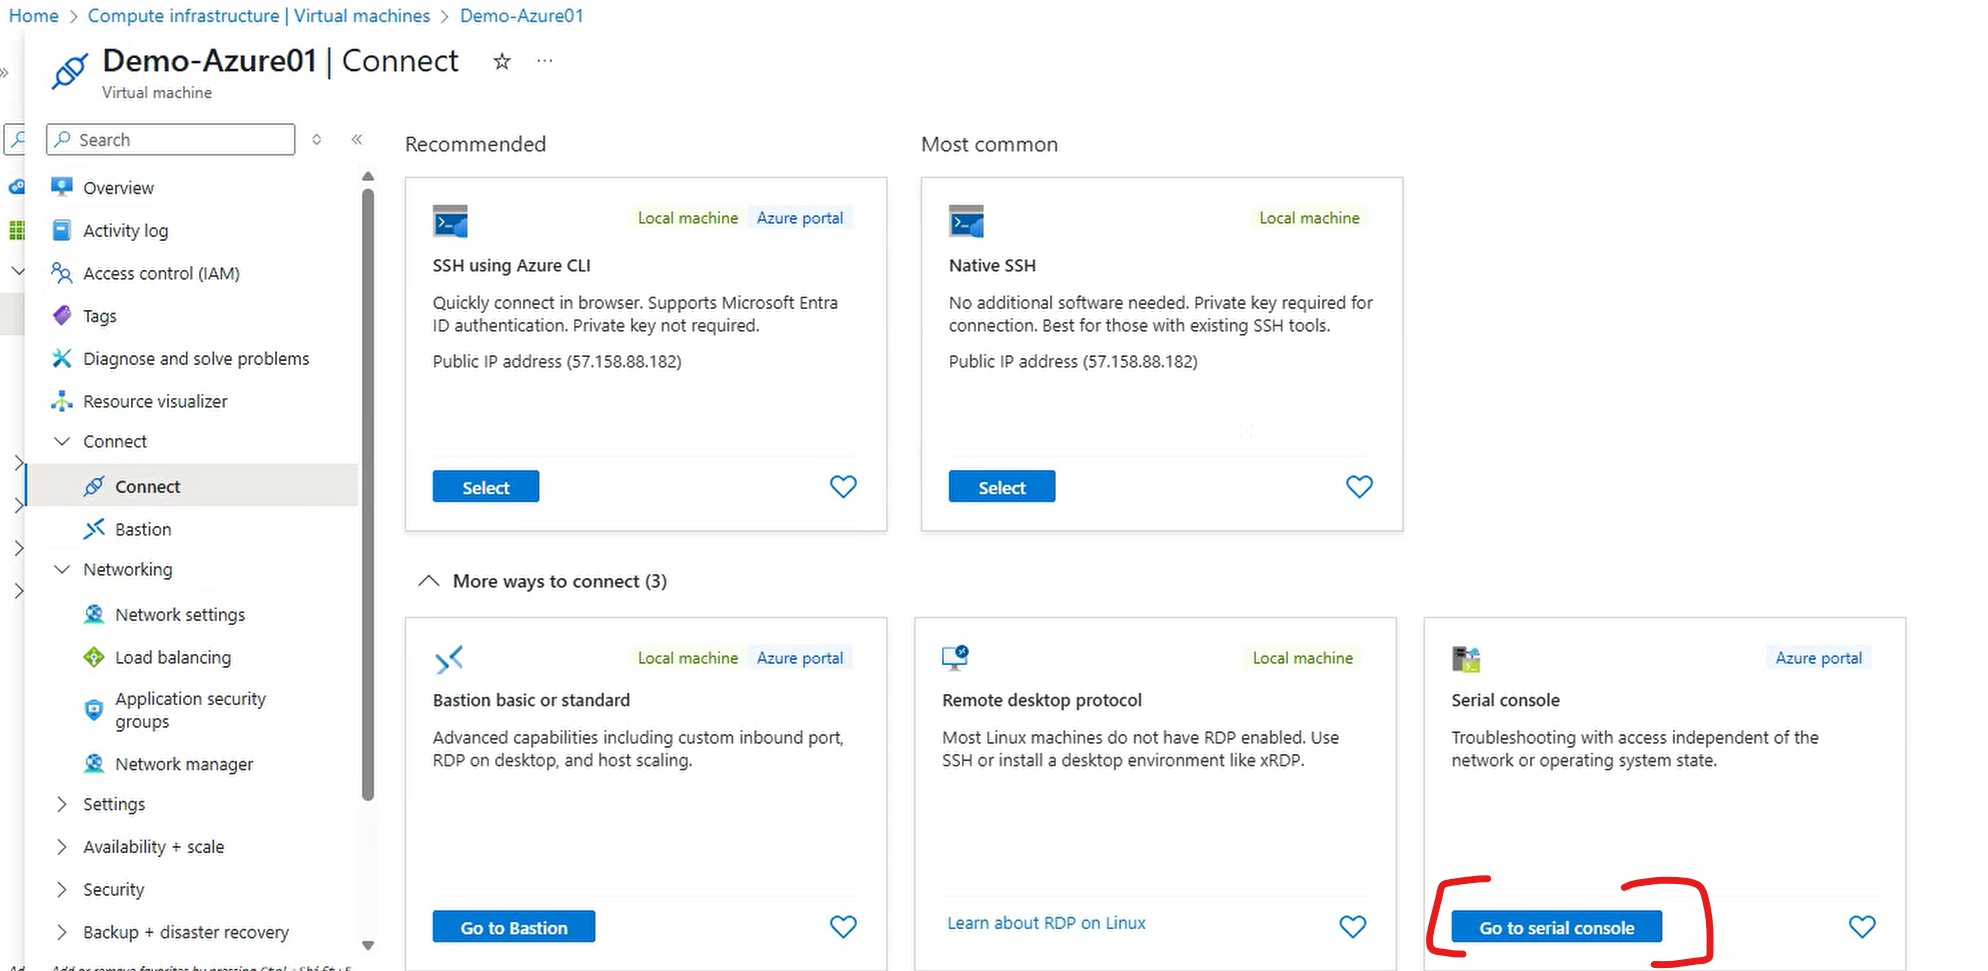1988x971 pixels.
Task: Favorite Native SSH with heart icon
Action: point(1359,486)
